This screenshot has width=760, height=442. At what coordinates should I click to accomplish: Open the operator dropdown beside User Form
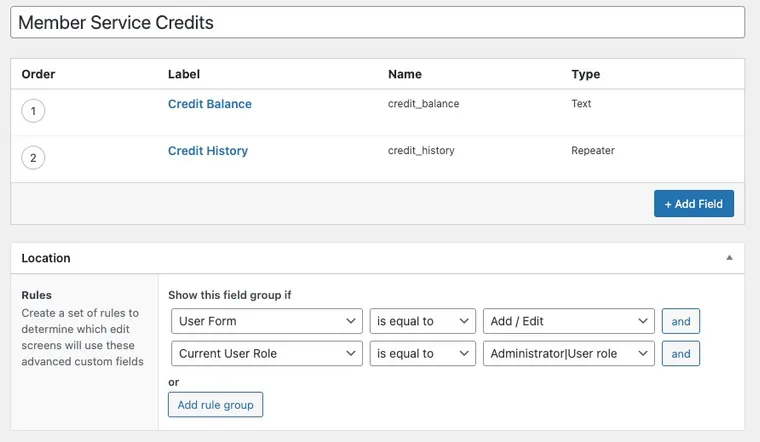pos(423,321)
